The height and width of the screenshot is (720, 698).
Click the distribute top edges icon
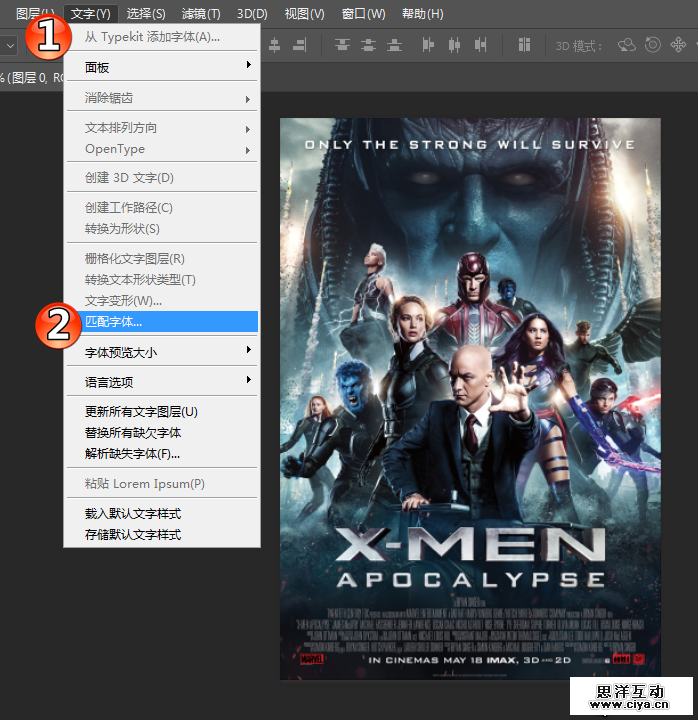(343, 45)
